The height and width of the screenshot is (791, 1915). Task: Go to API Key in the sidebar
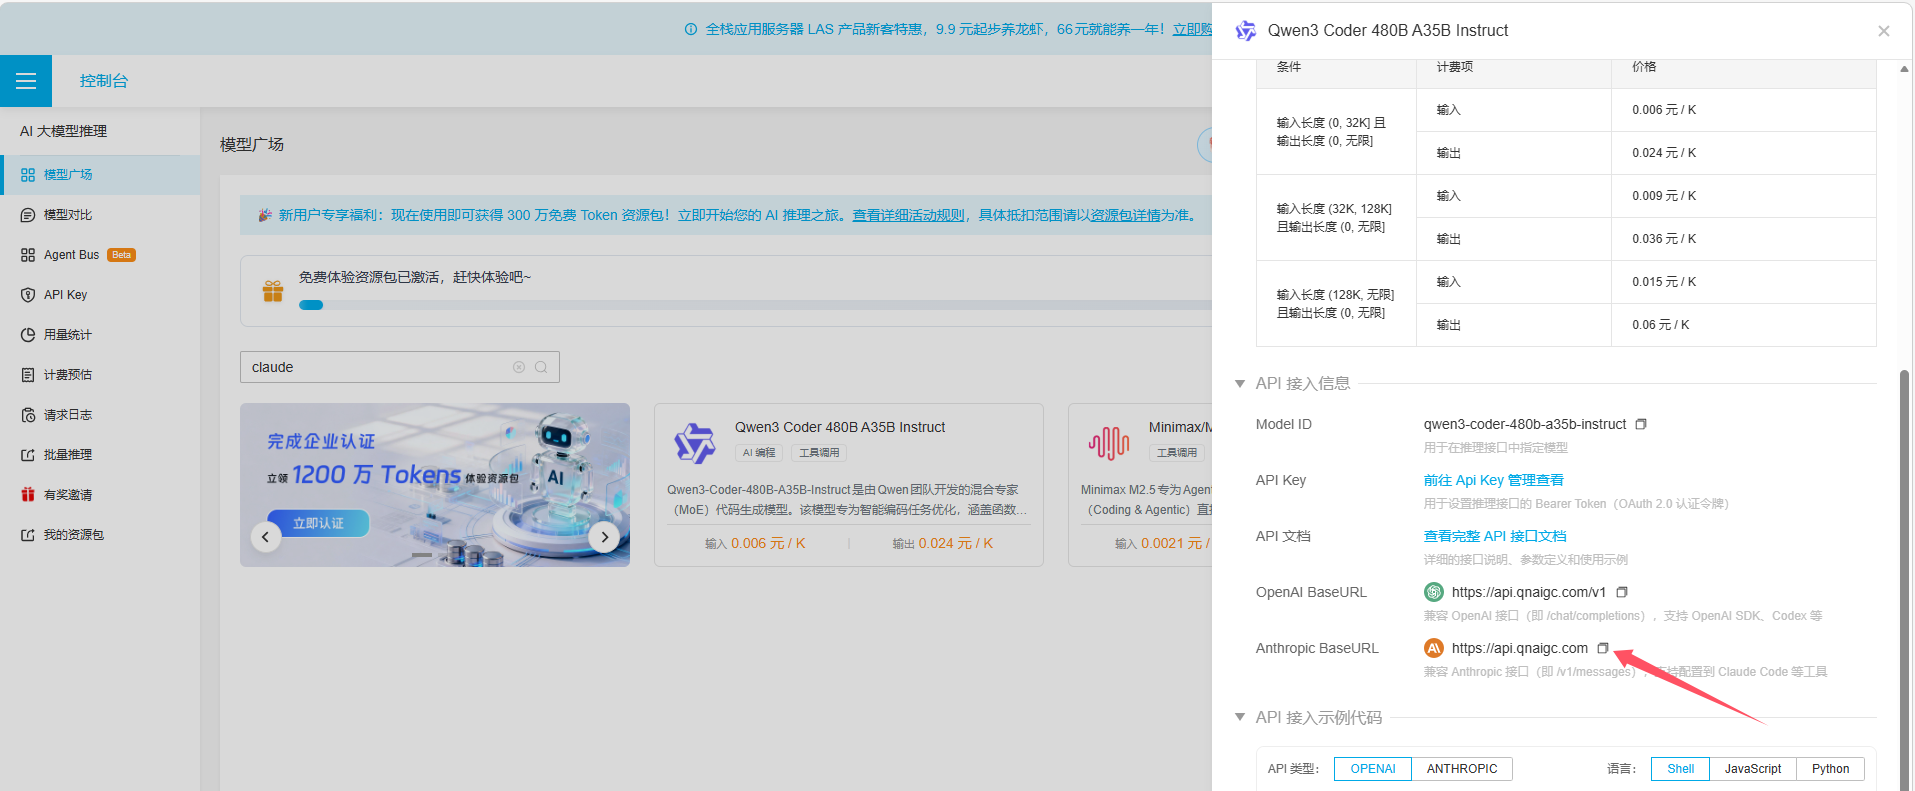tap(100, 295)
